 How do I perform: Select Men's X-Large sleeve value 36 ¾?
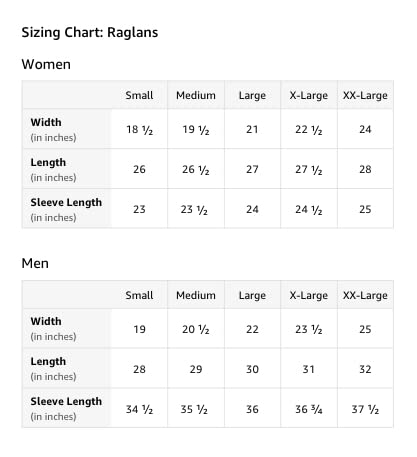(309, 409)
